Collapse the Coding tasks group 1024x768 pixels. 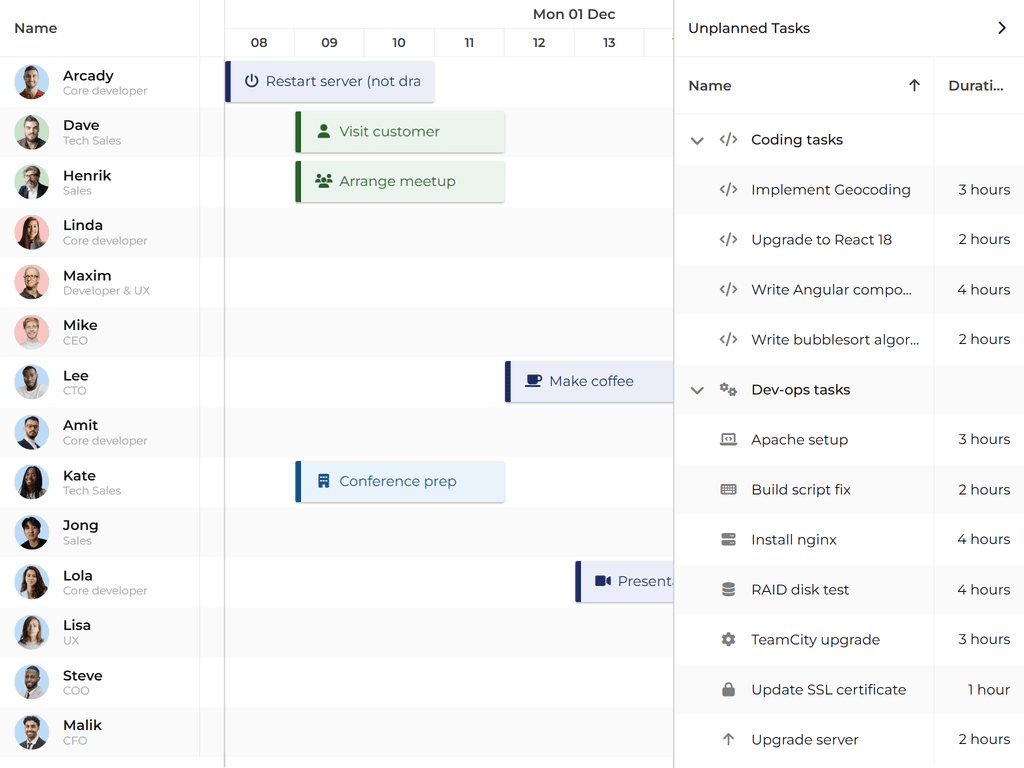[697, 140]
